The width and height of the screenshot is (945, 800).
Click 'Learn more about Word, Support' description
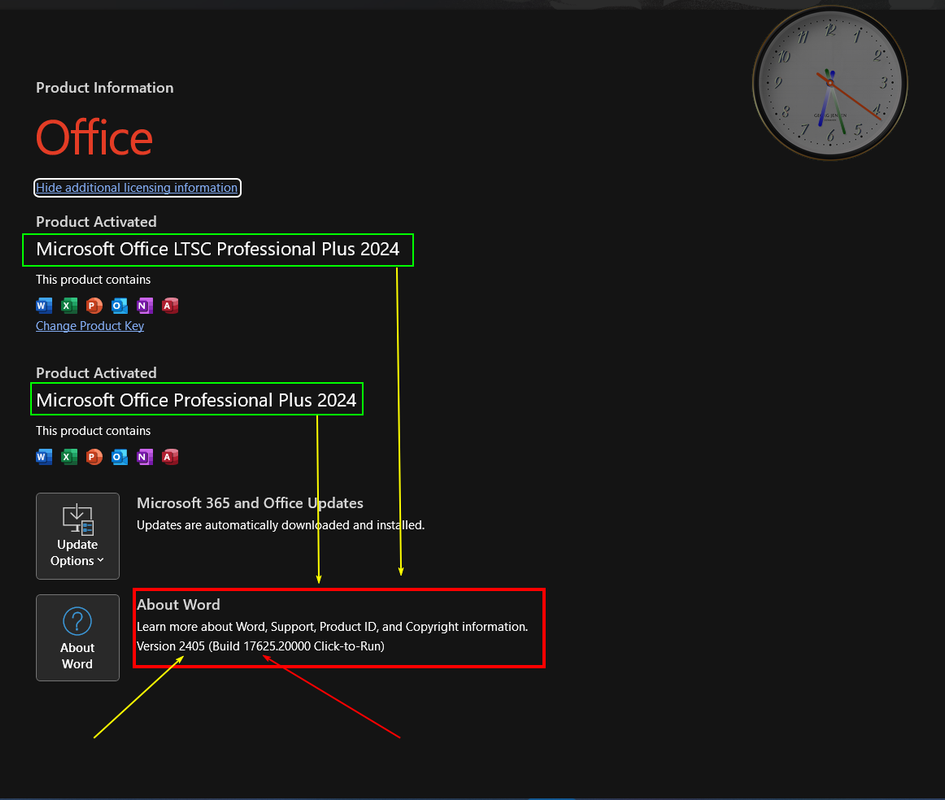coord(332,627)
